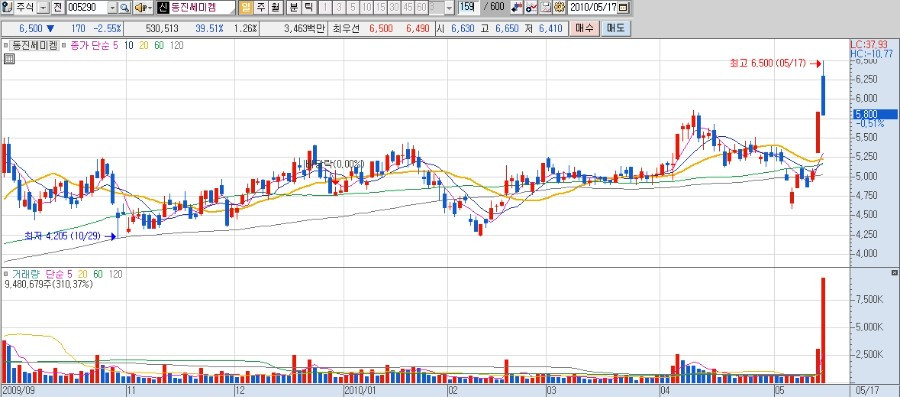Click the stock code field 005290
The image size is (900, 397).
click(x=86, y=8)
